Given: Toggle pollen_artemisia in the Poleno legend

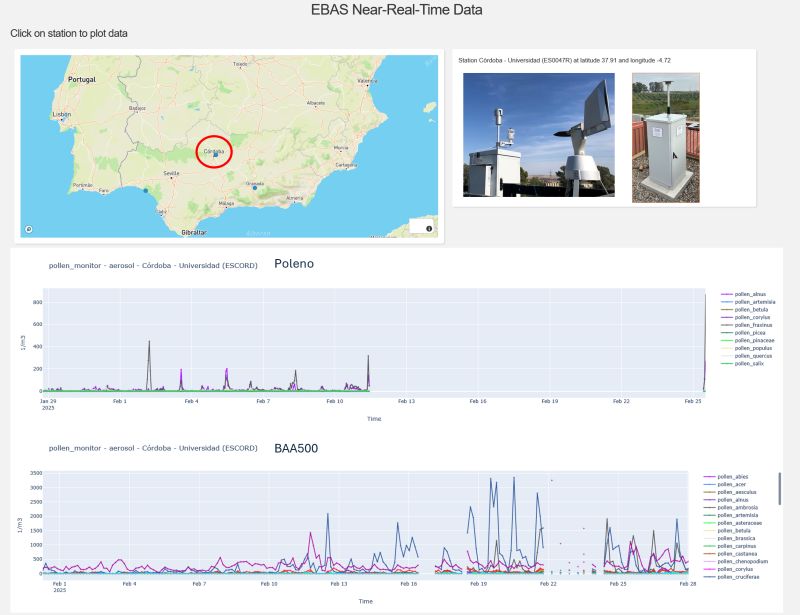Looking at the screenshot, I should click(748, 302).
